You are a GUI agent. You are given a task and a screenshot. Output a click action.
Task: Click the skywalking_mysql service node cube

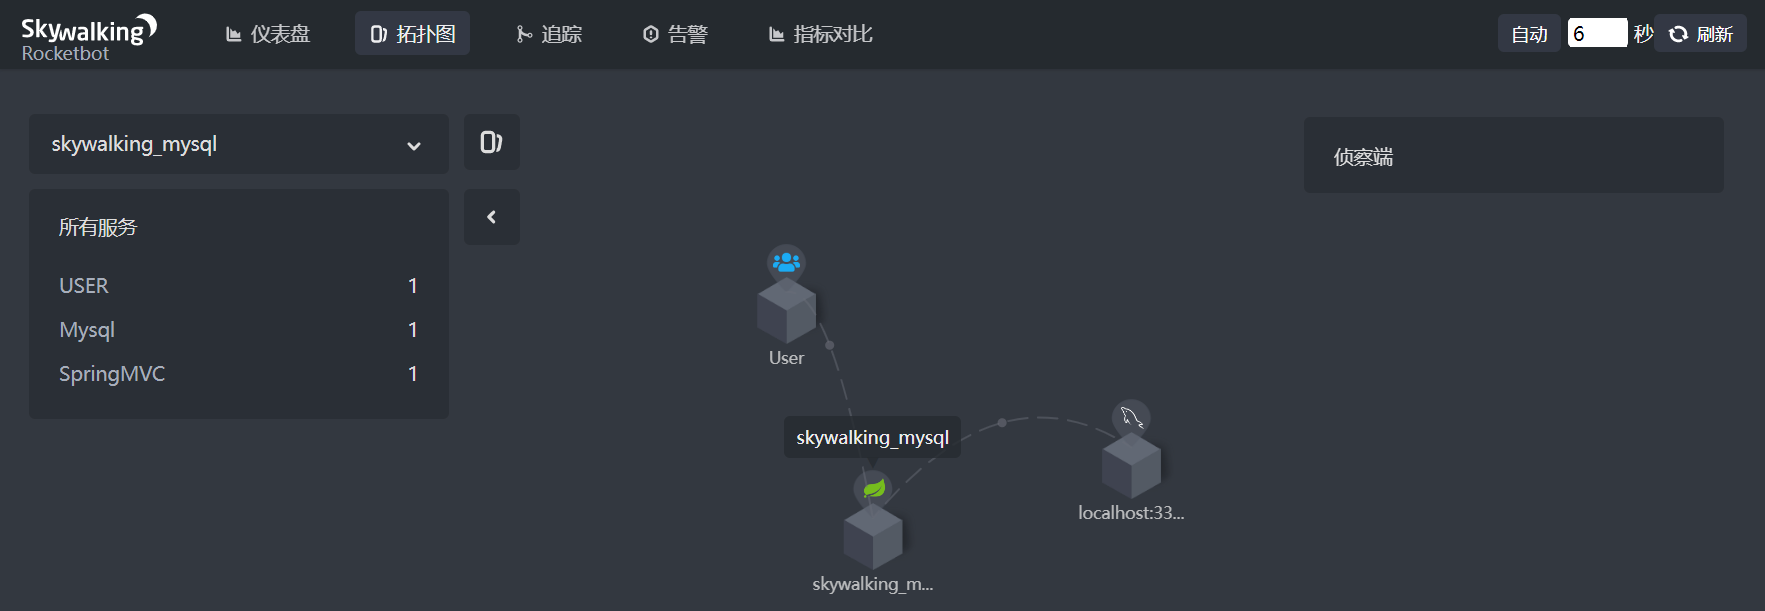click(x=873, y=536)
